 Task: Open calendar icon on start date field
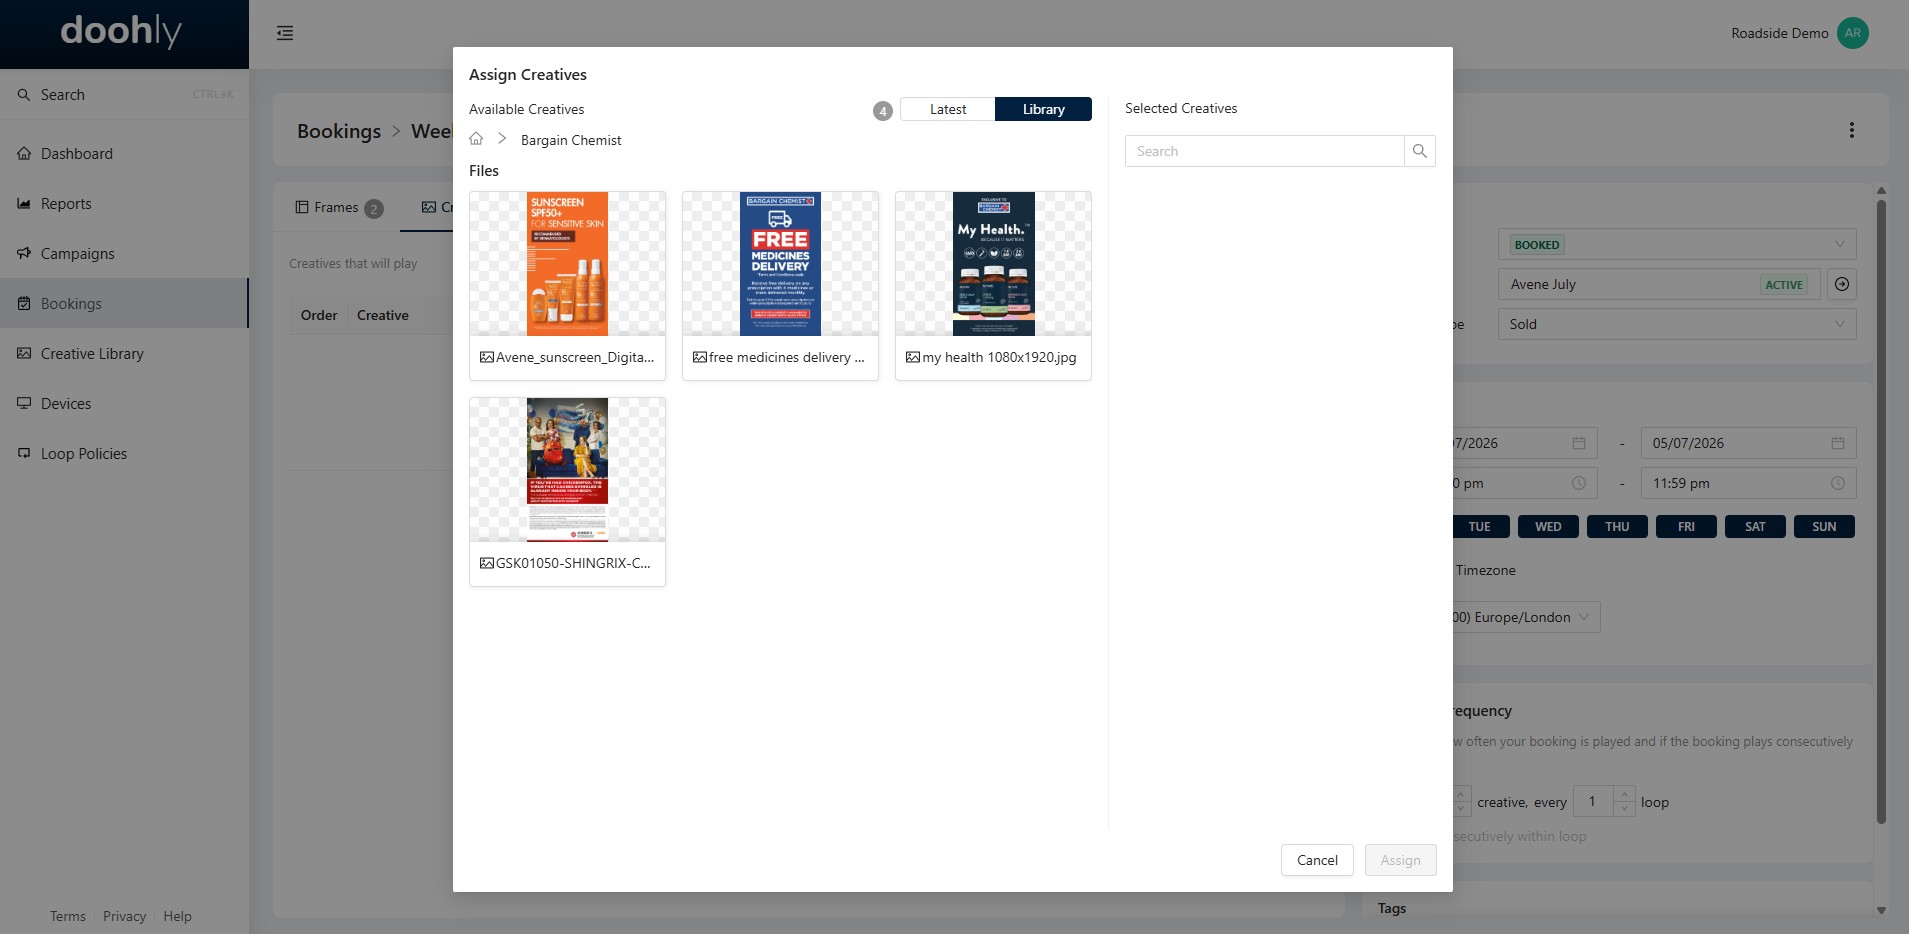1579,443
